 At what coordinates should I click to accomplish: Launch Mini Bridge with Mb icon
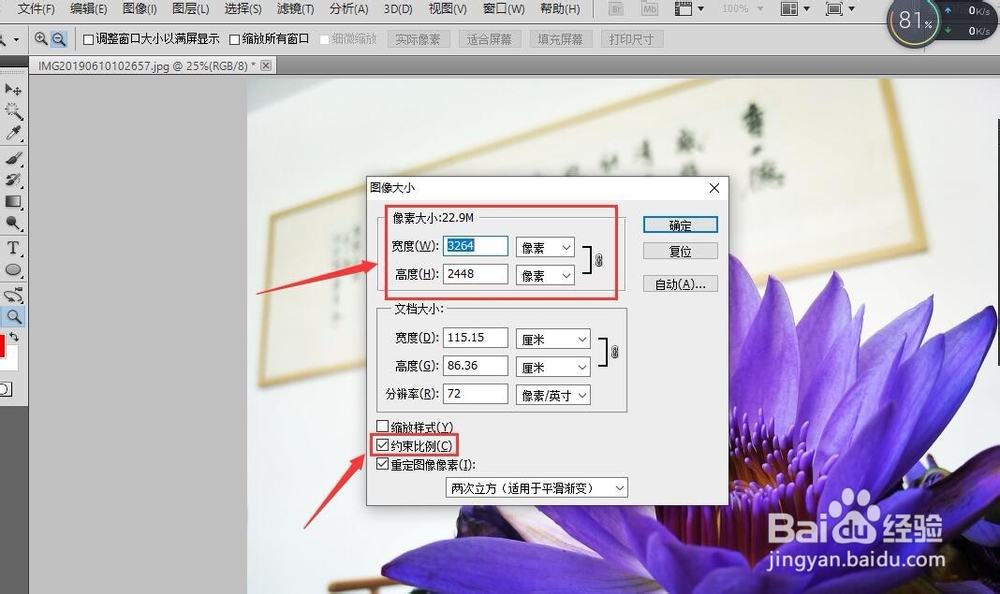649,9
